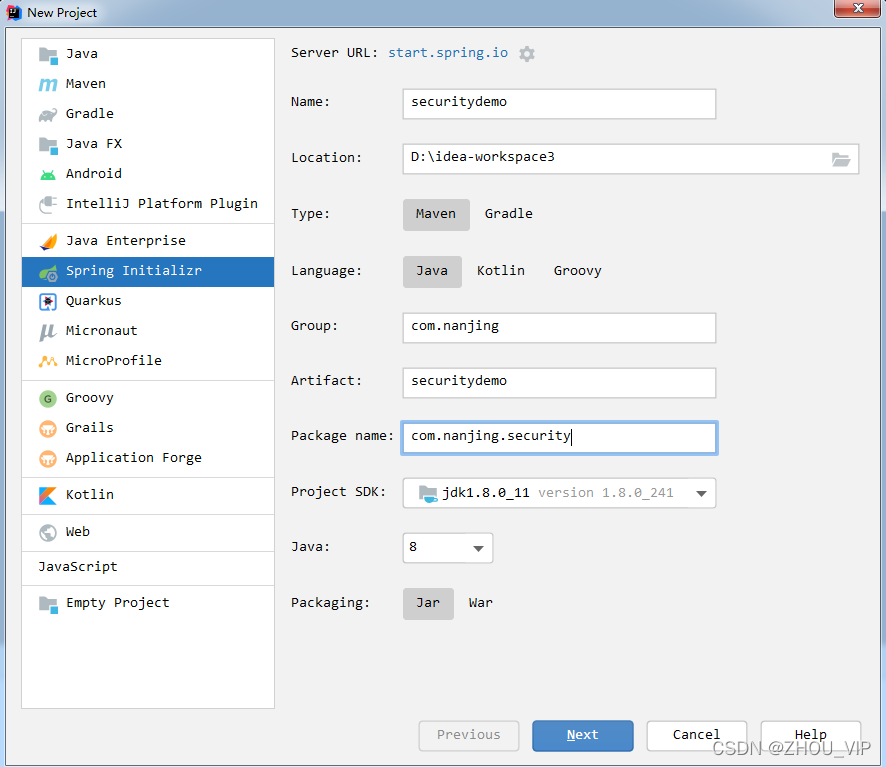The height and width of the screenshot is (767, 886).
Task: Click the Quarkus icon
Action: coord(48,302)
